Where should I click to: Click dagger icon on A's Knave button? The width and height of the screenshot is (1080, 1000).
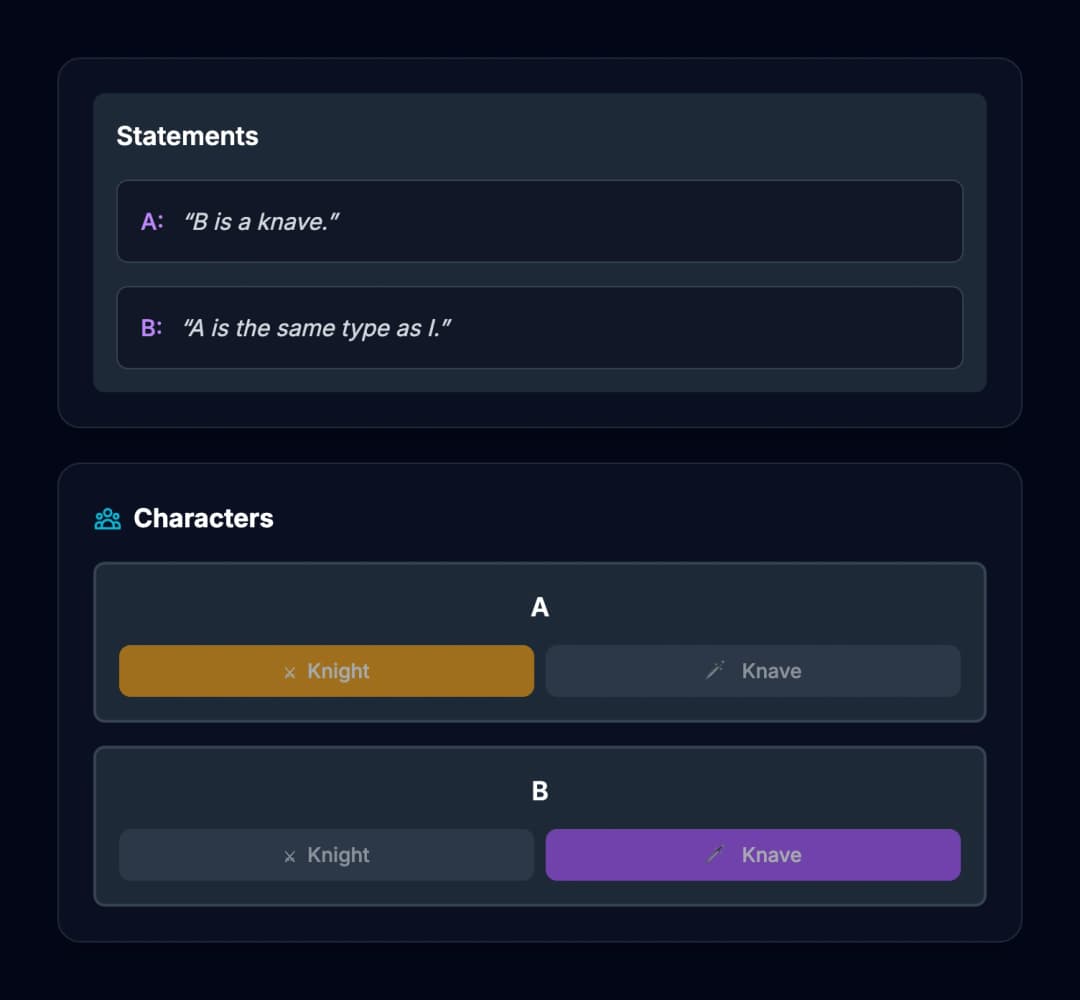(716, 670)
